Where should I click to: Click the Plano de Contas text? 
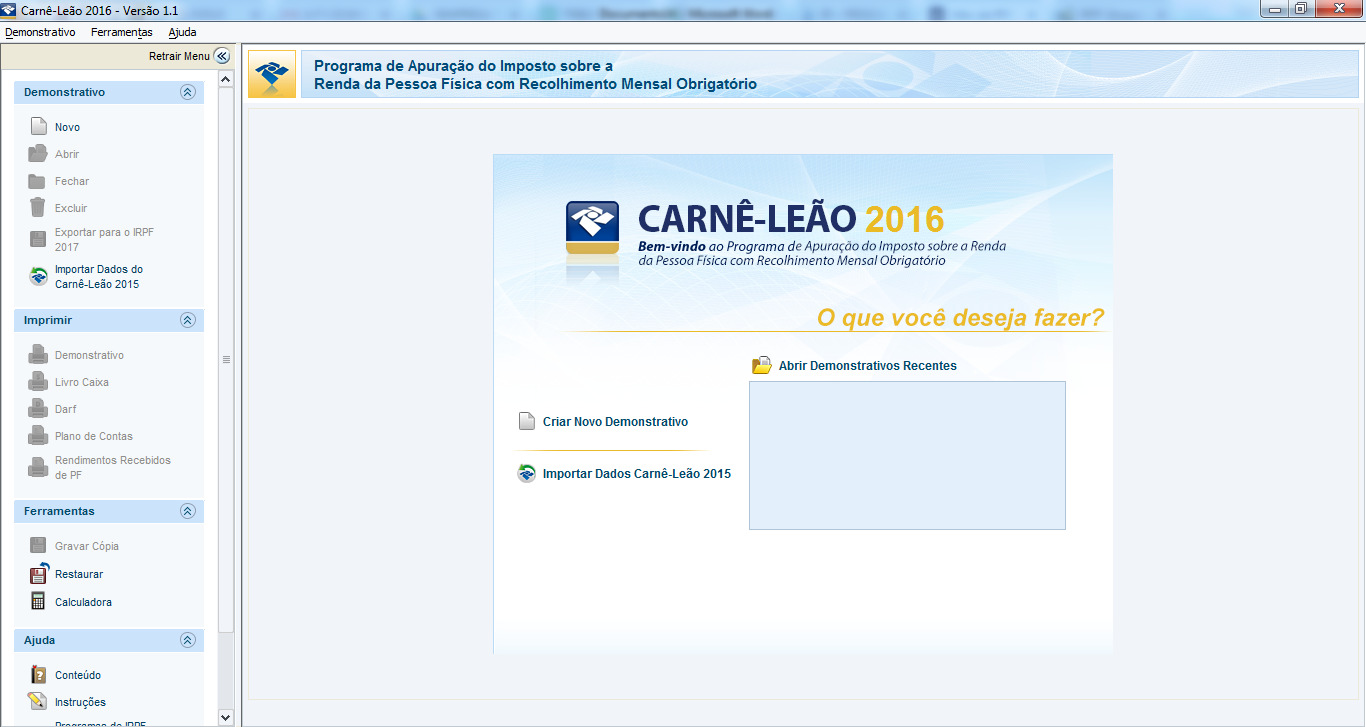coord(94,437)
